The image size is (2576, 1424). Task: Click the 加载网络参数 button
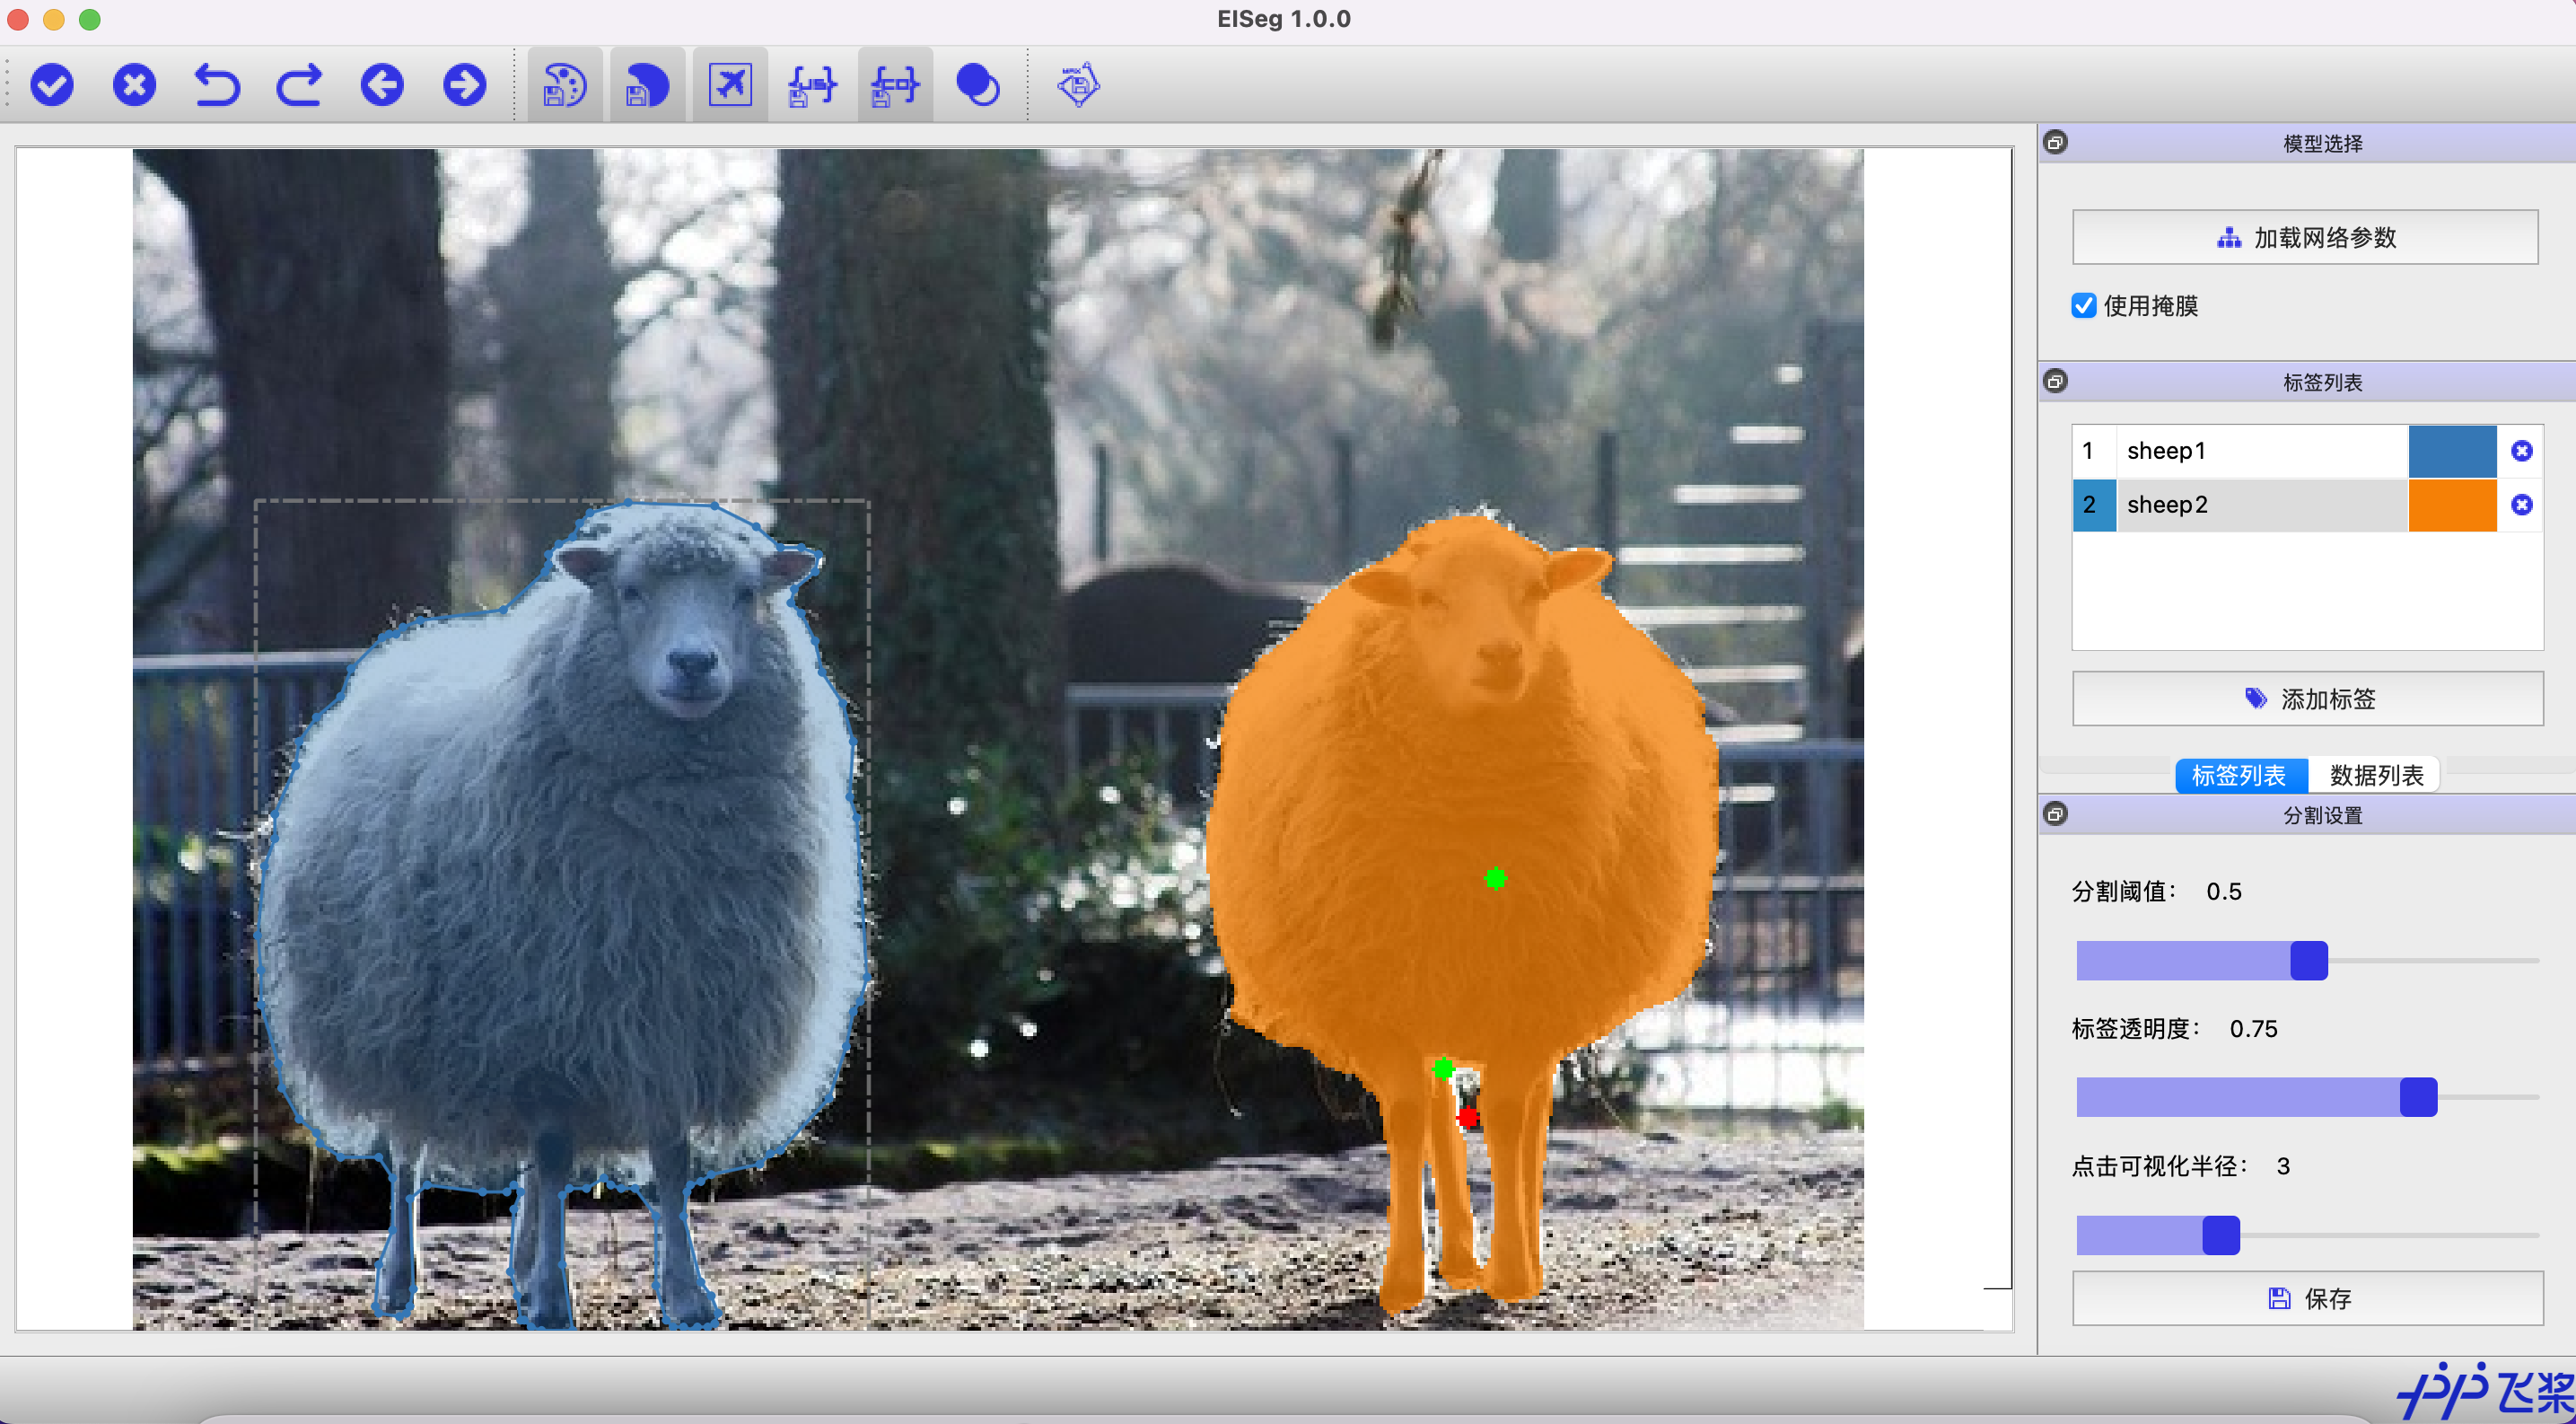point(2305,238)
